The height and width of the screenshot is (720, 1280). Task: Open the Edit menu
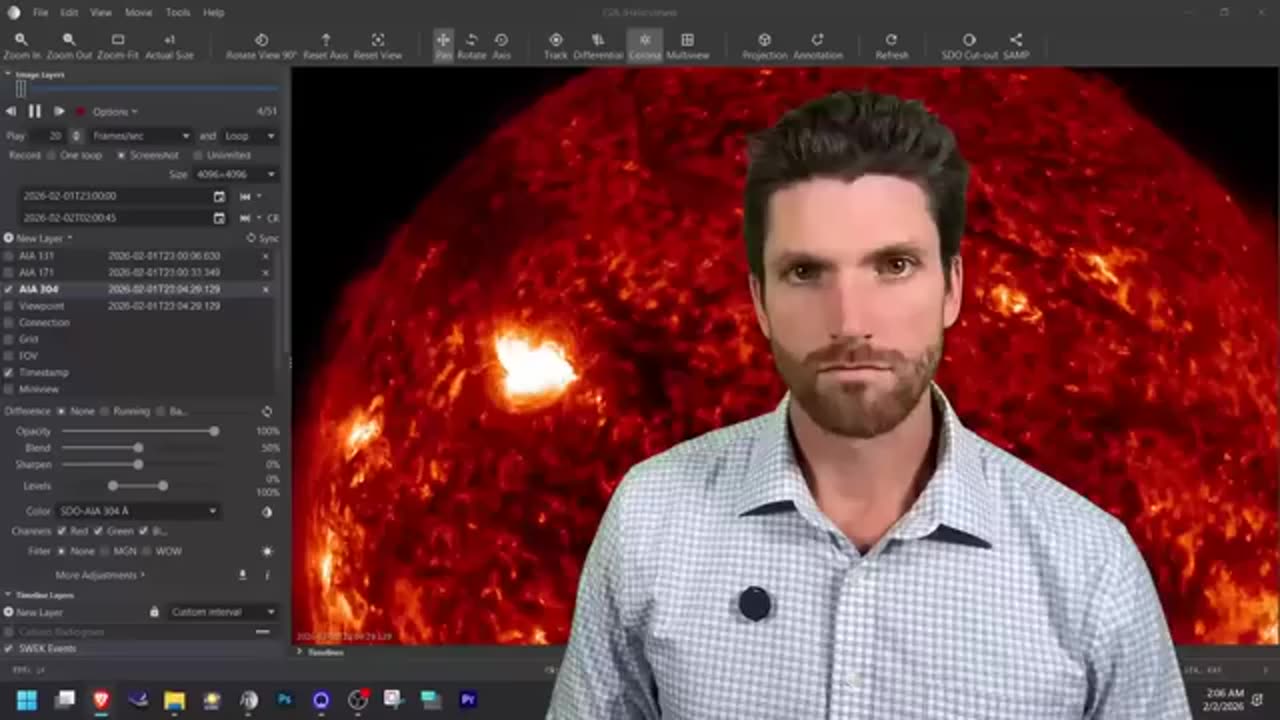(69, 12)
